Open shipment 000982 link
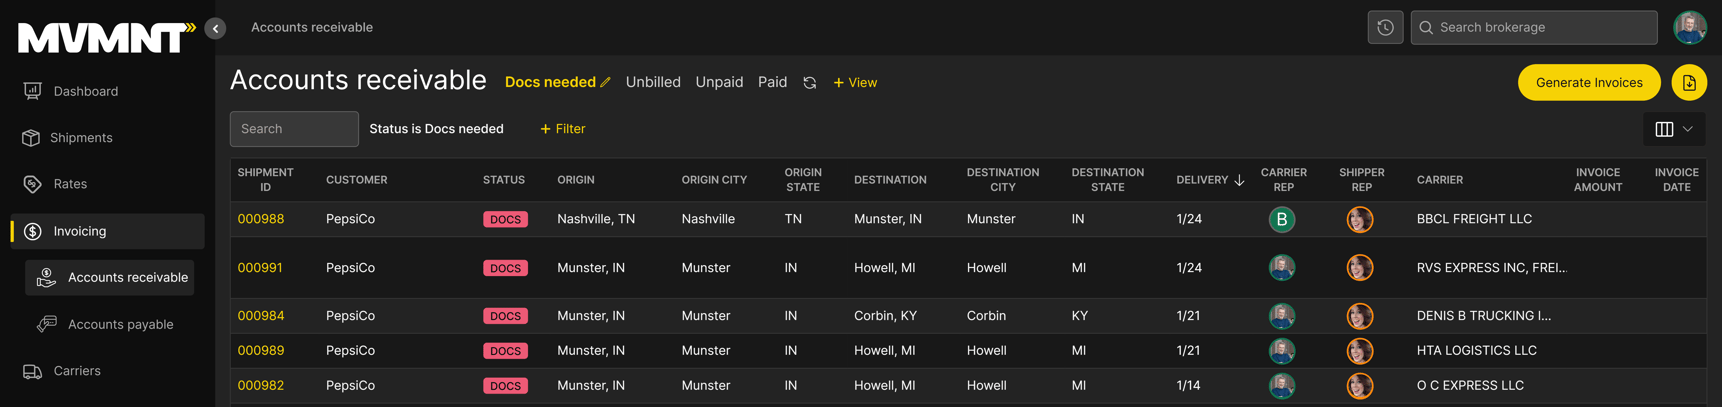1722x407 pixels. coord(261,386)
